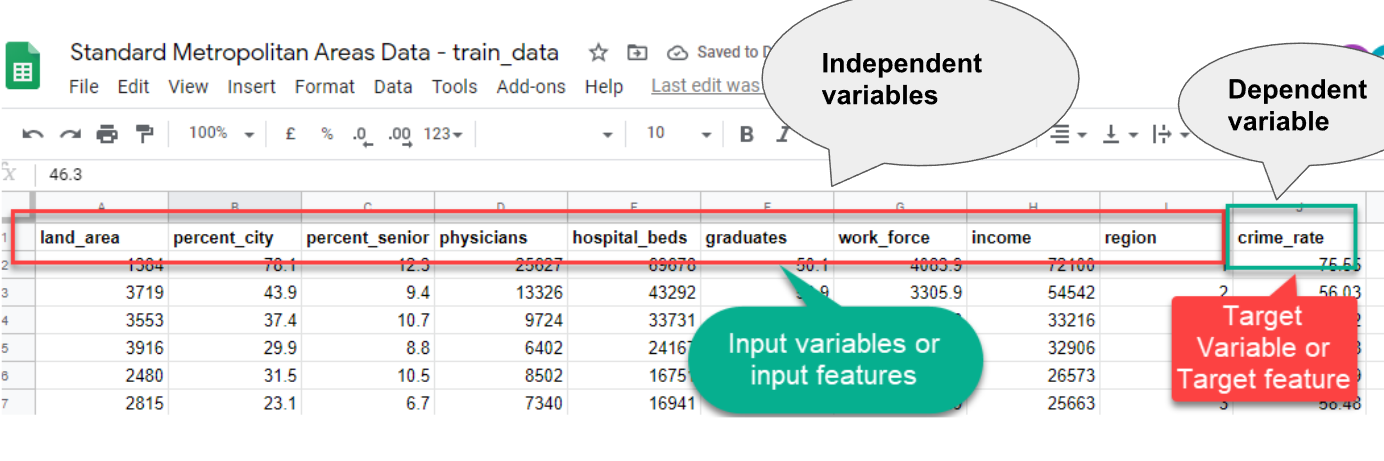
Task: Open the Add-ons menu
Action: (x=531, y=87)
